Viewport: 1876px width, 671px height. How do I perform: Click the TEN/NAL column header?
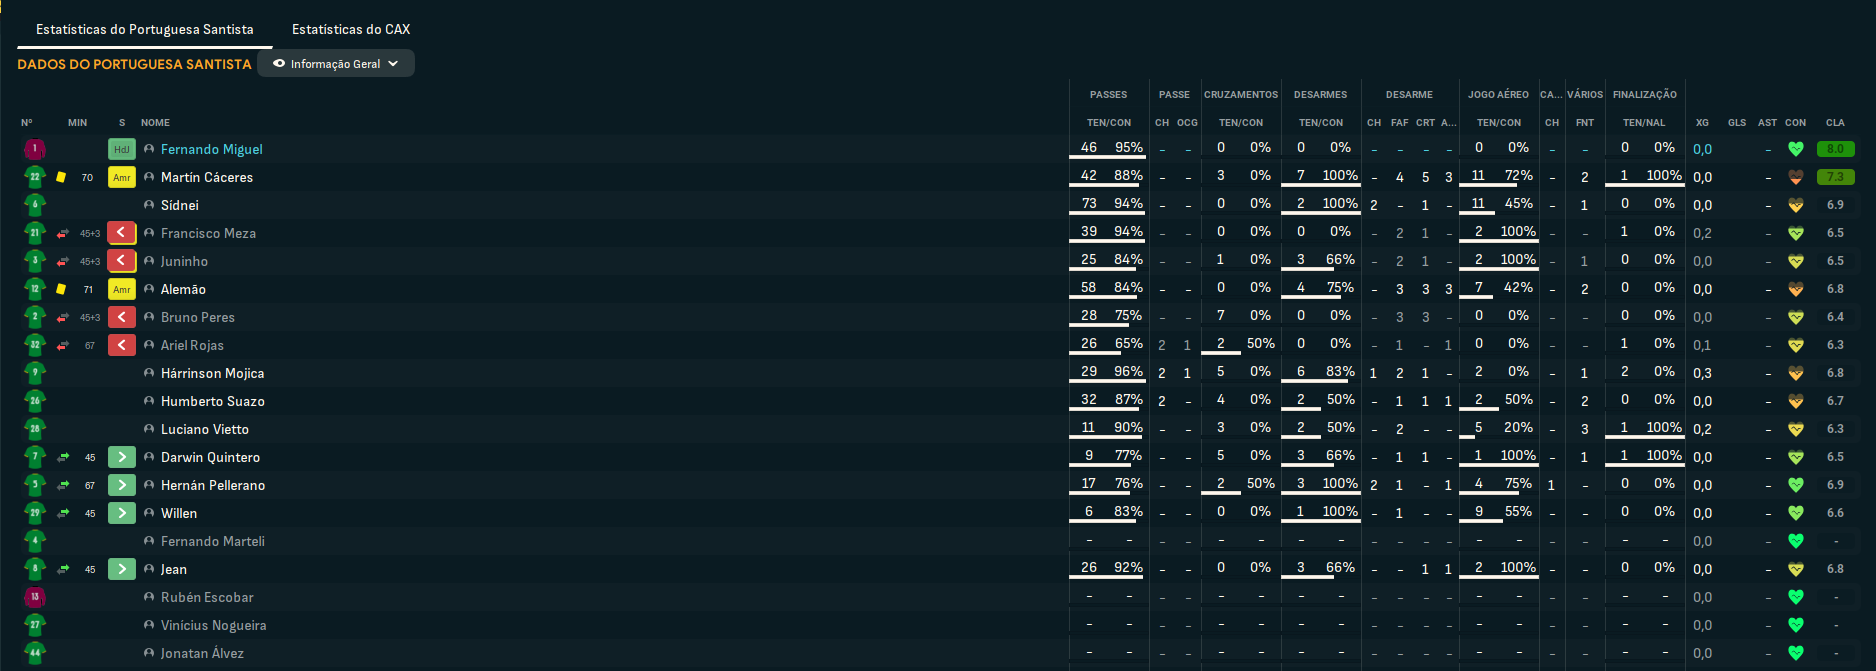1645,123
